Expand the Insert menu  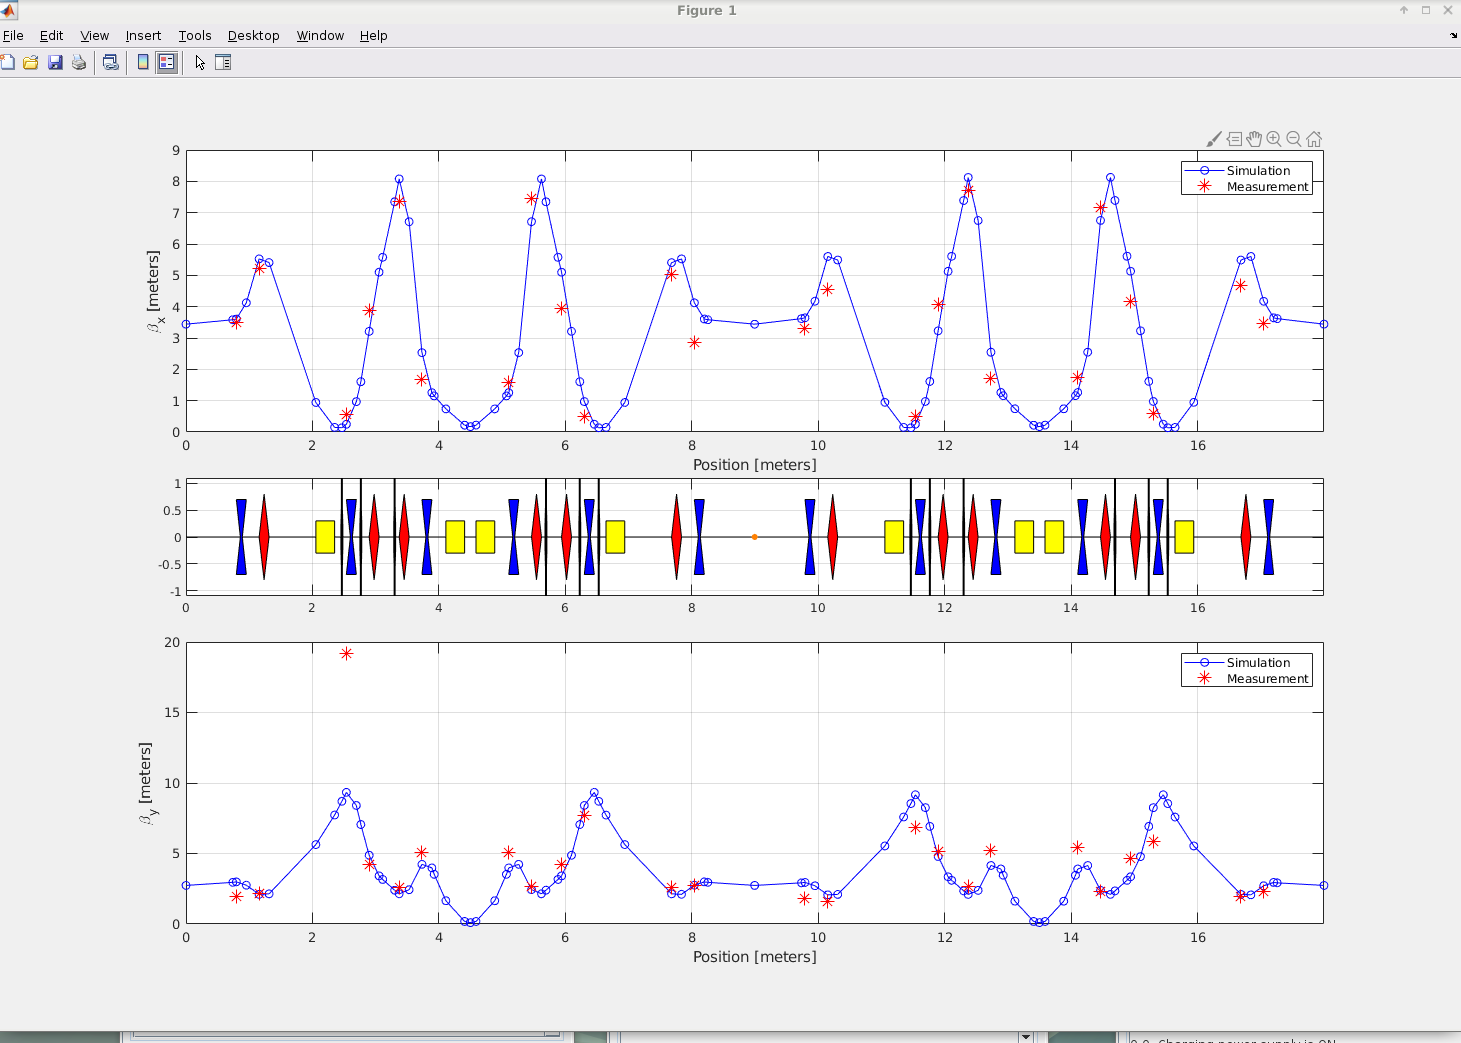143,35
